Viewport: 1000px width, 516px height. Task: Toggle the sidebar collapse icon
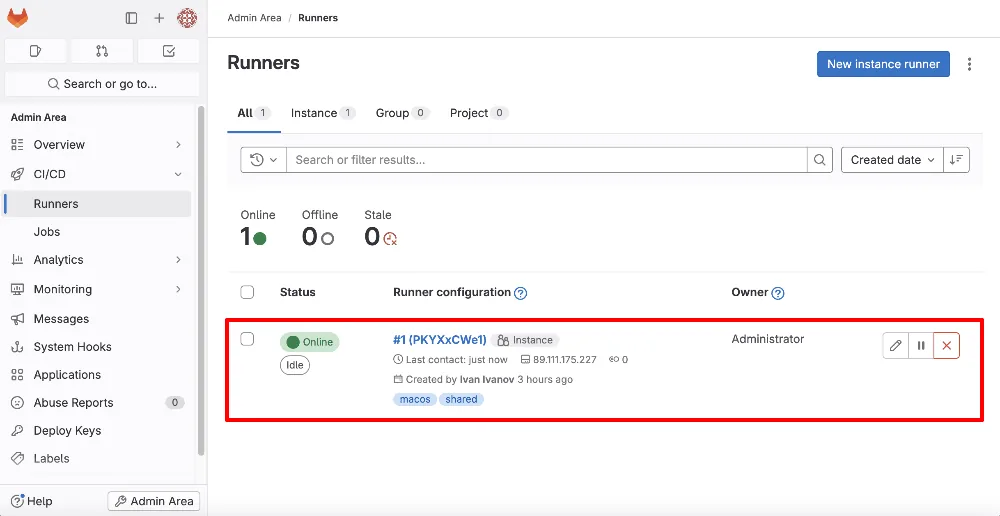(131, 18)
